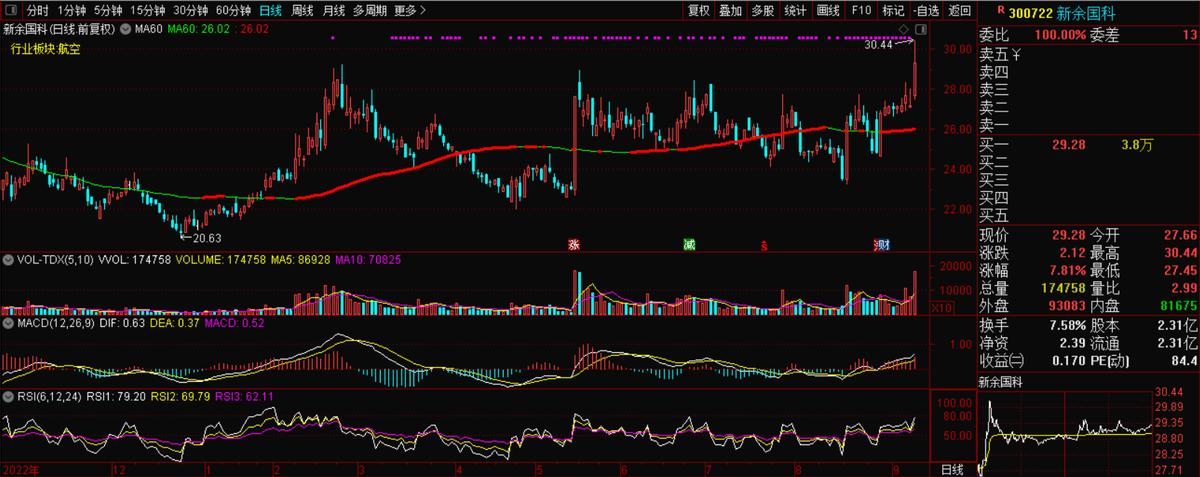Click the 复权 toolbar button
The width and height of the screenshot is (1200, 477).
[x=699, y=11]
